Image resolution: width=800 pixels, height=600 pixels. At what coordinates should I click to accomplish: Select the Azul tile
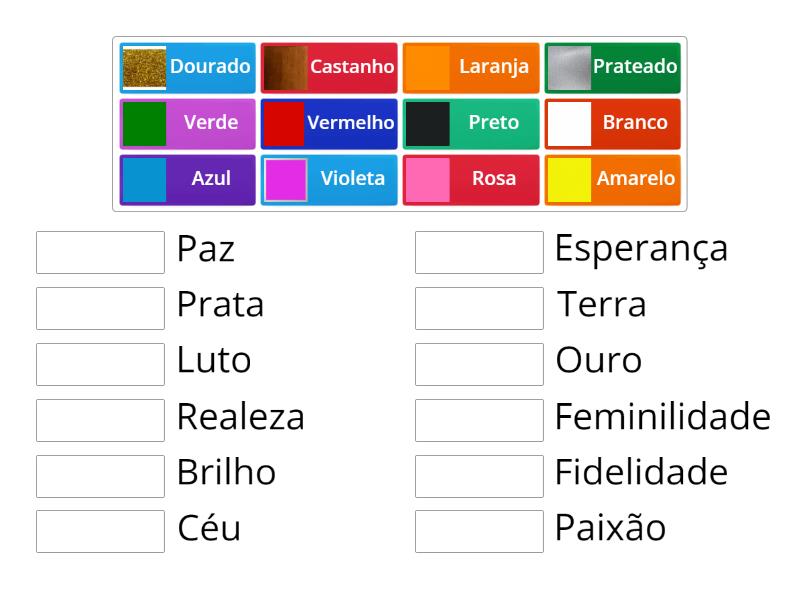[186, 179]
